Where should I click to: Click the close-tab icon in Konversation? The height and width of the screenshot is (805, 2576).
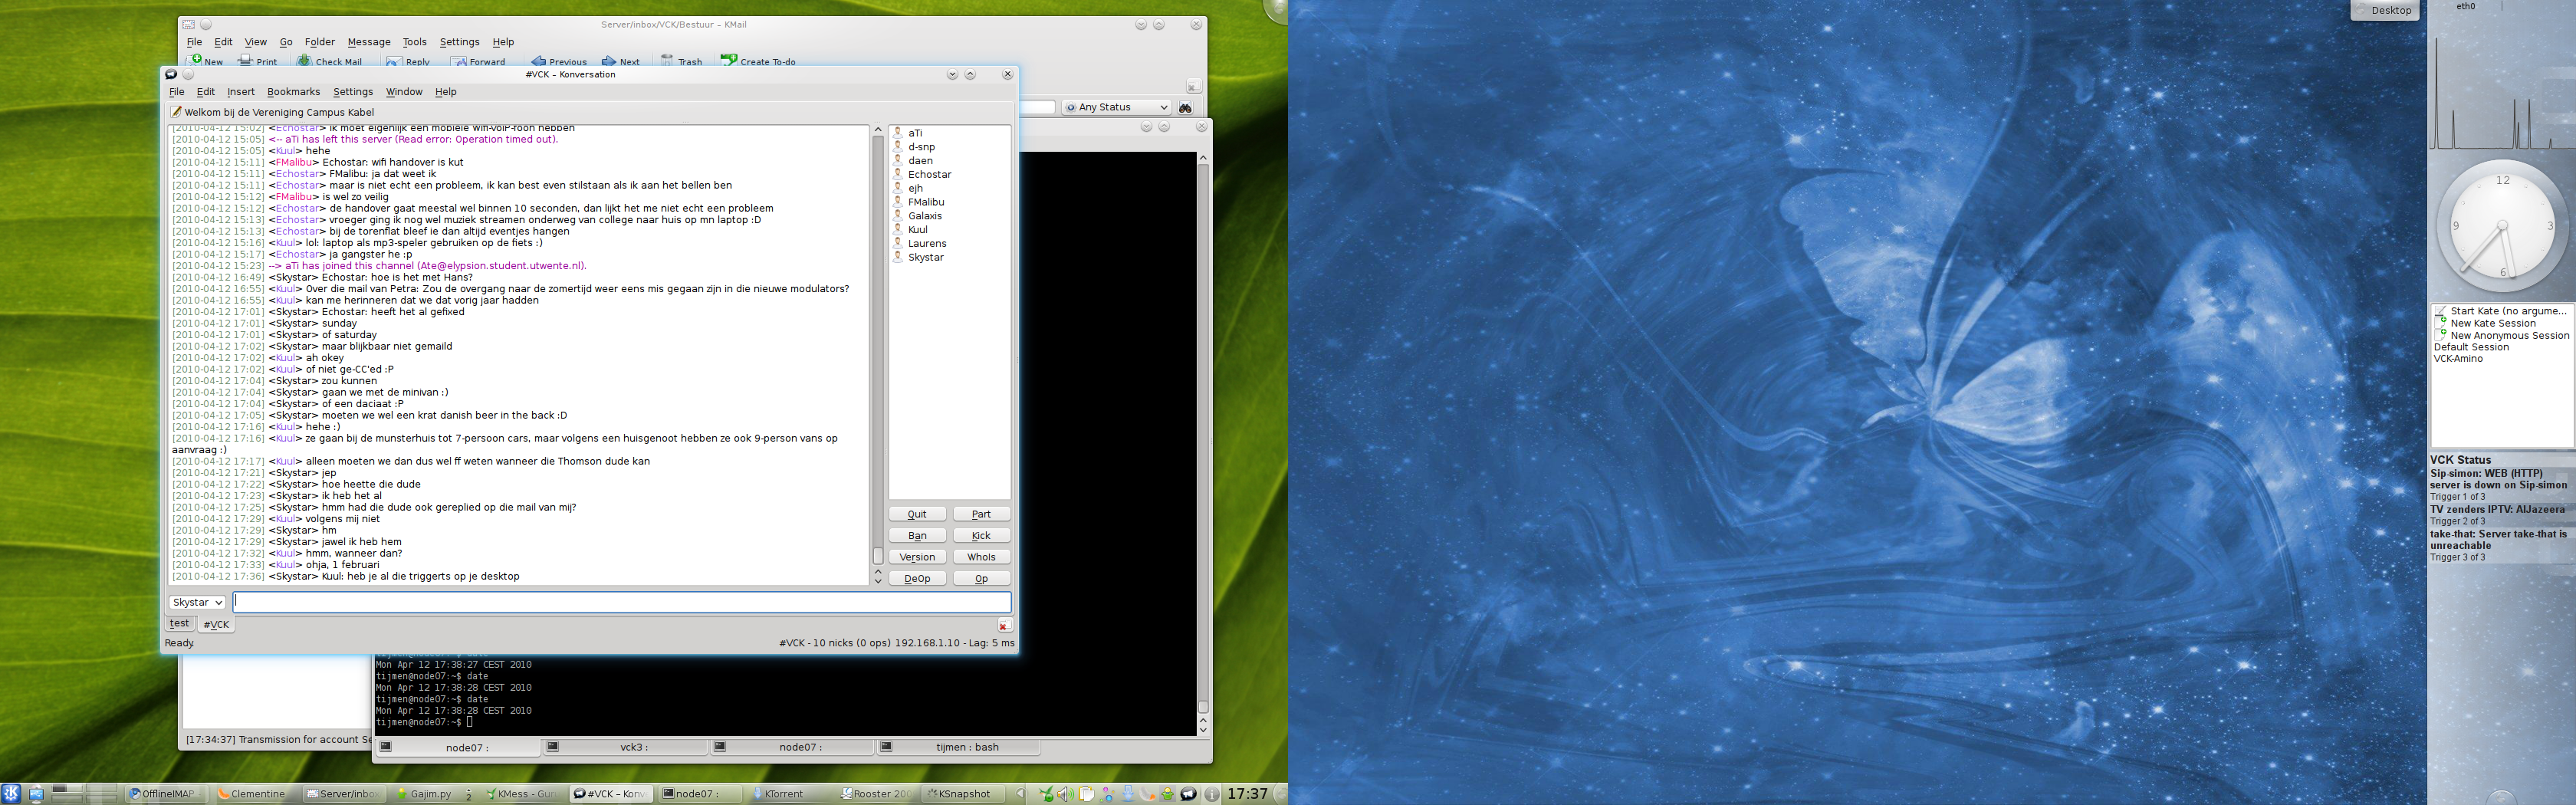[1003, 625]
